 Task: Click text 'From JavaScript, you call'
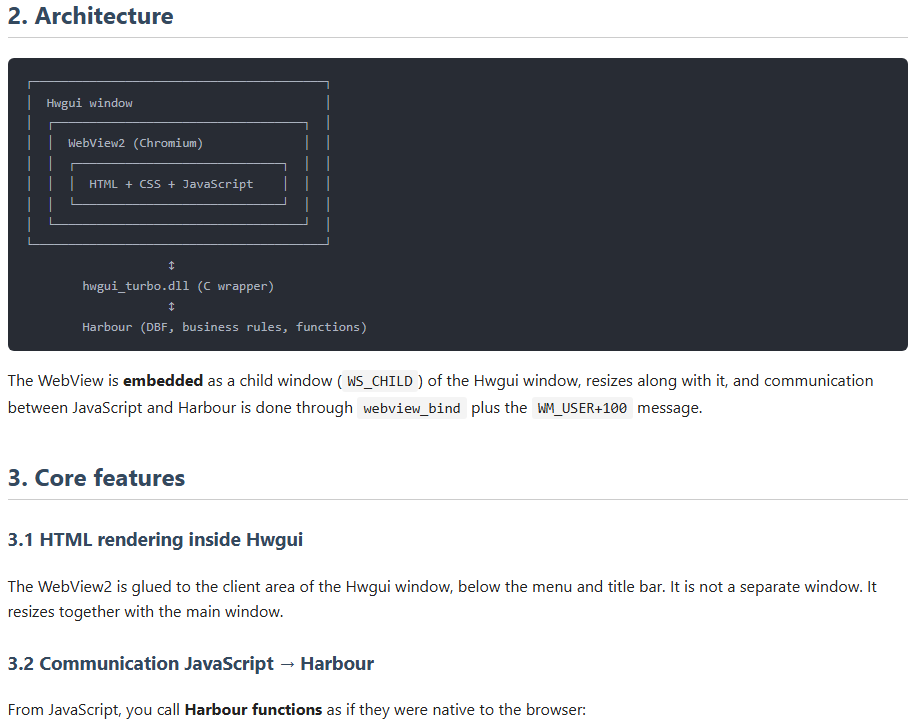tap(94, 710)
